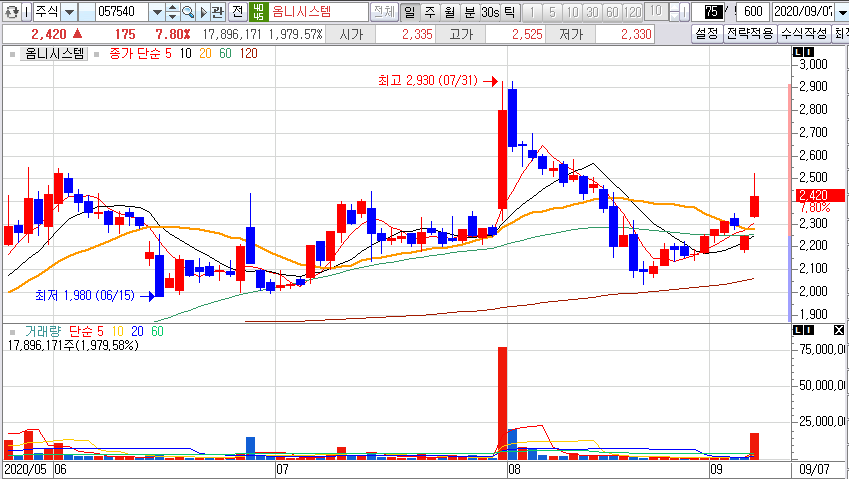Switch chart to weekly 주 candles
Image resolution: width=849 pixels, height=479 pixels.
pos(430,11)
